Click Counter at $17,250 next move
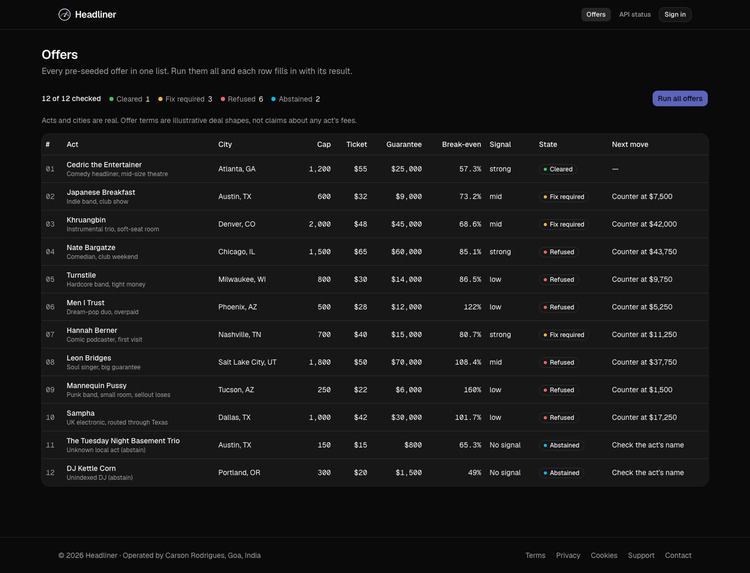The width and height of the screenshot is (750, 573). [644, 418]
